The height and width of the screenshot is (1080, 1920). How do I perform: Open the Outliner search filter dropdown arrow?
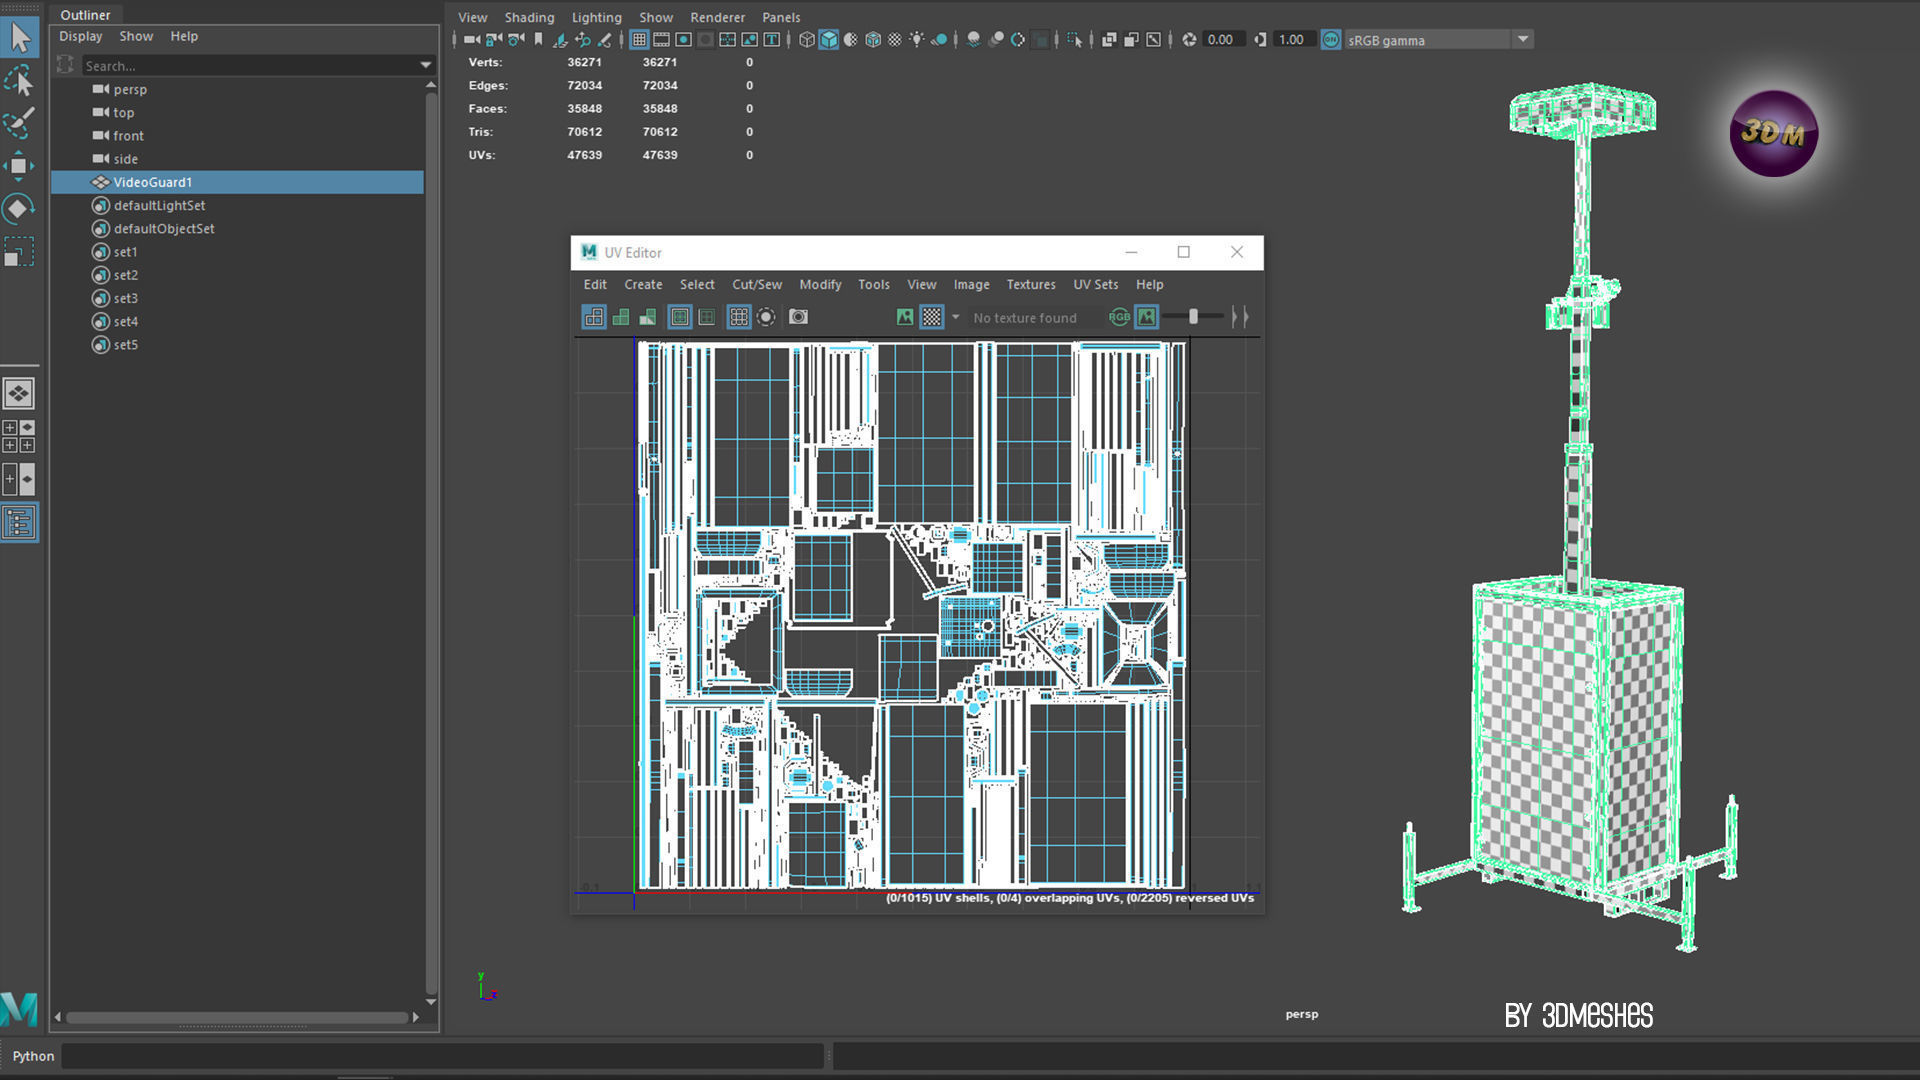pos(426,65)
